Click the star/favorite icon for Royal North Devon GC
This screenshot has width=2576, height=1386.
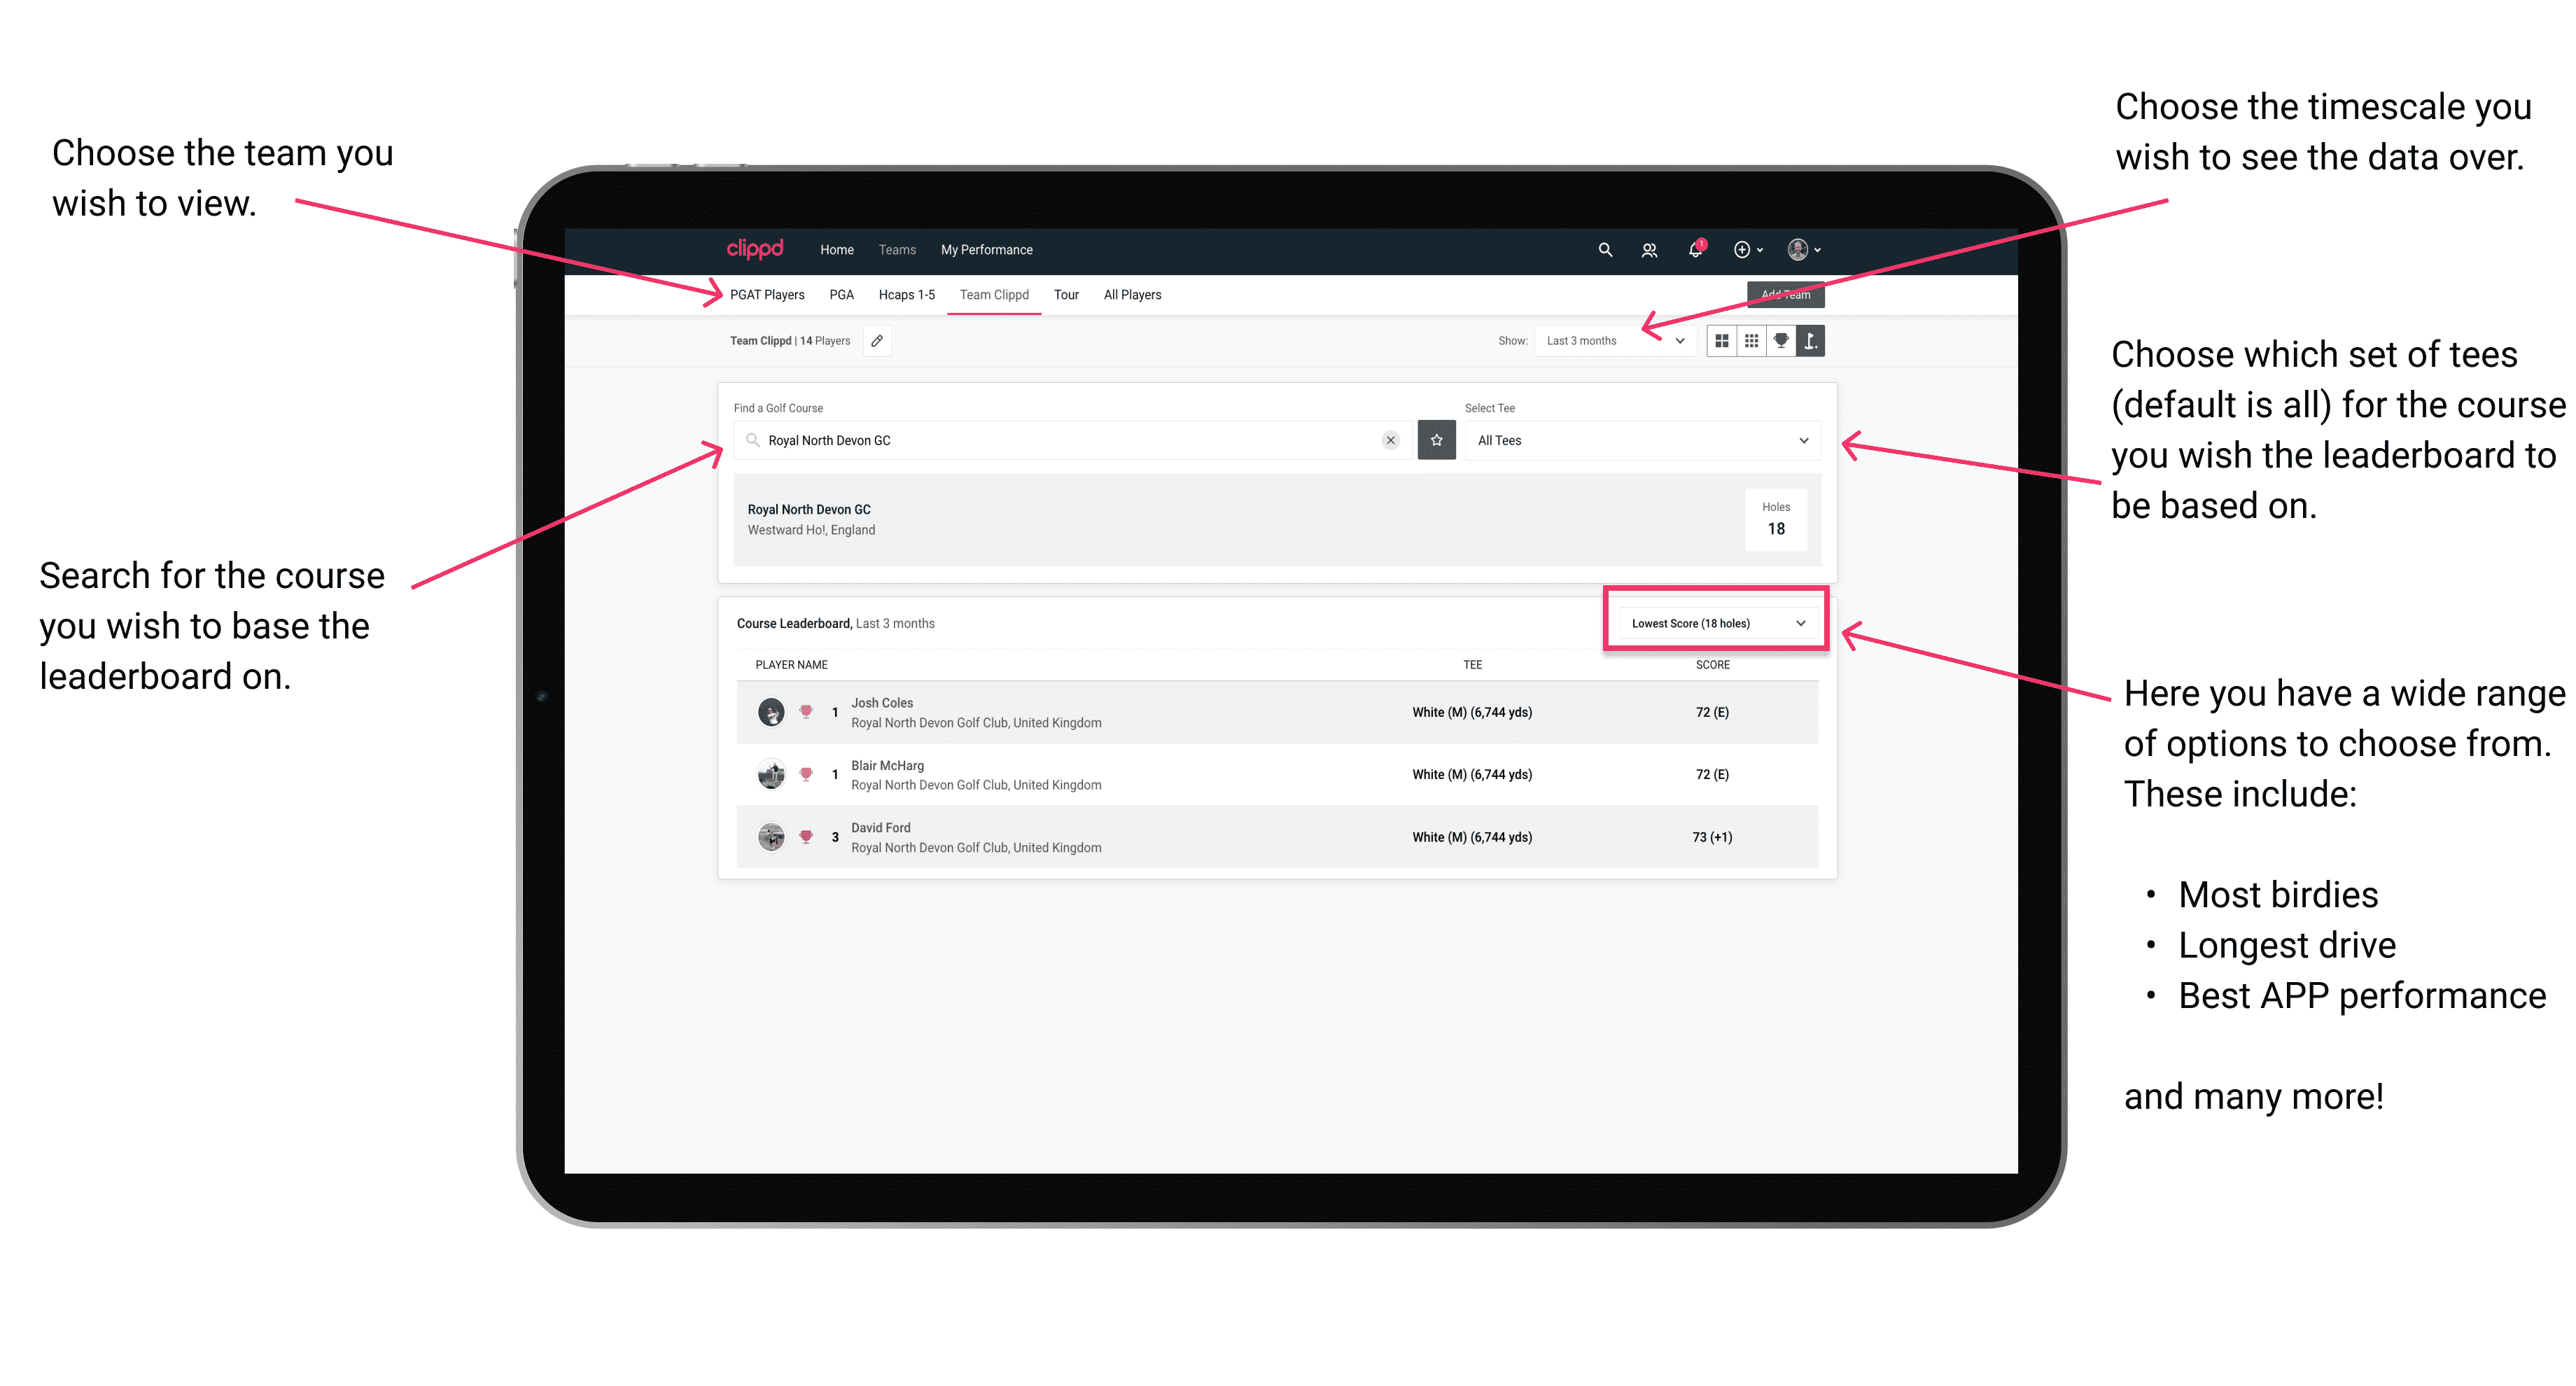click(1436, 439)
